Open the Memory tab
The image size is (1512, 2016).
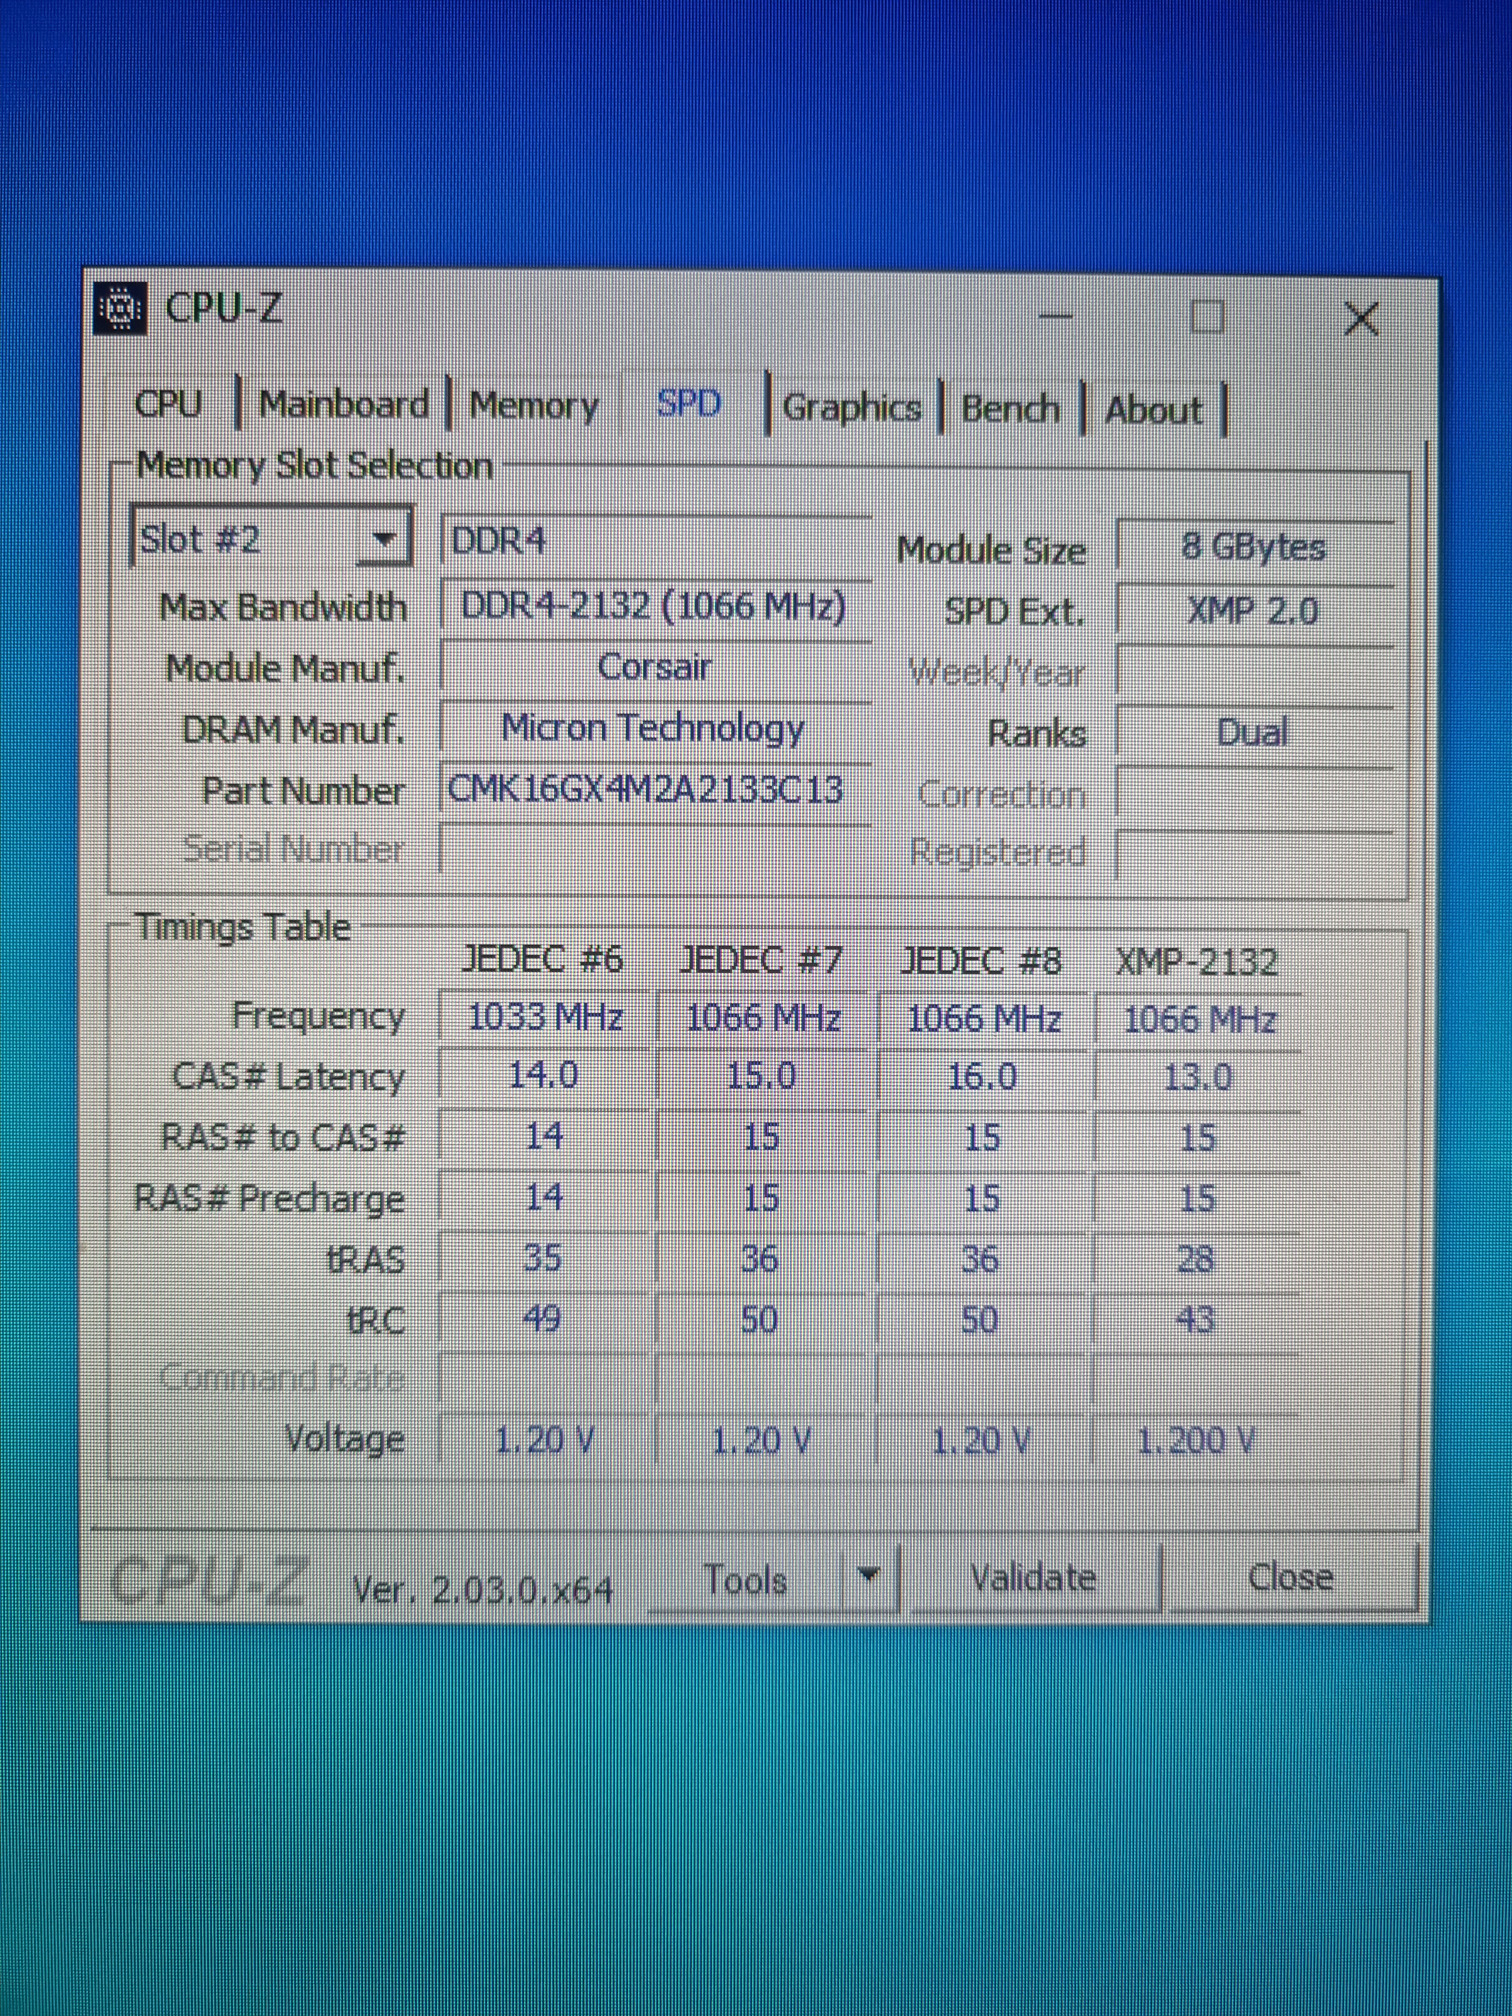point(534,405)
